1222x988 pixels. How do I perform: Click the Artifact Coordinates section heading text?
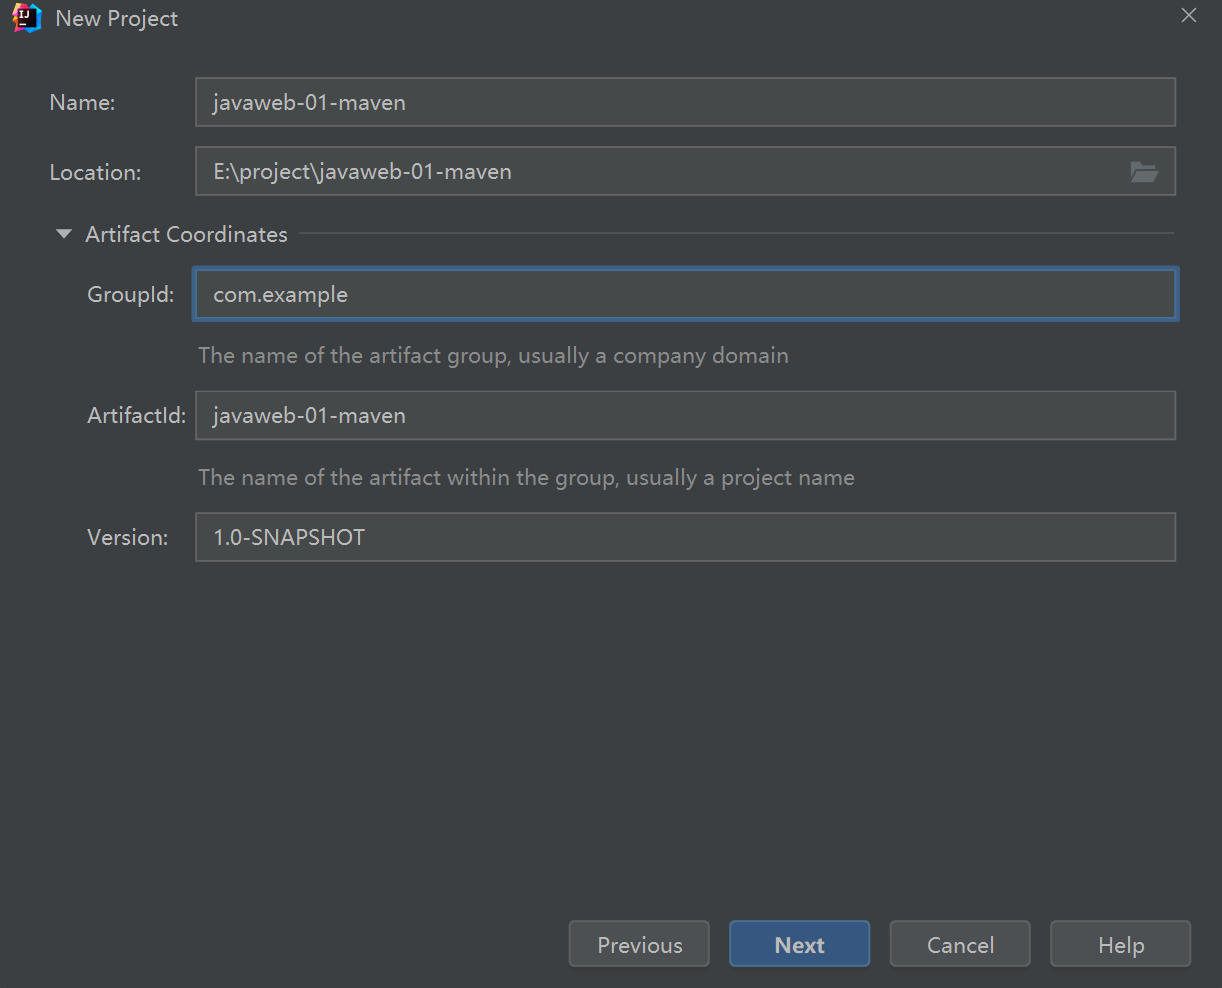click(186, 234)
